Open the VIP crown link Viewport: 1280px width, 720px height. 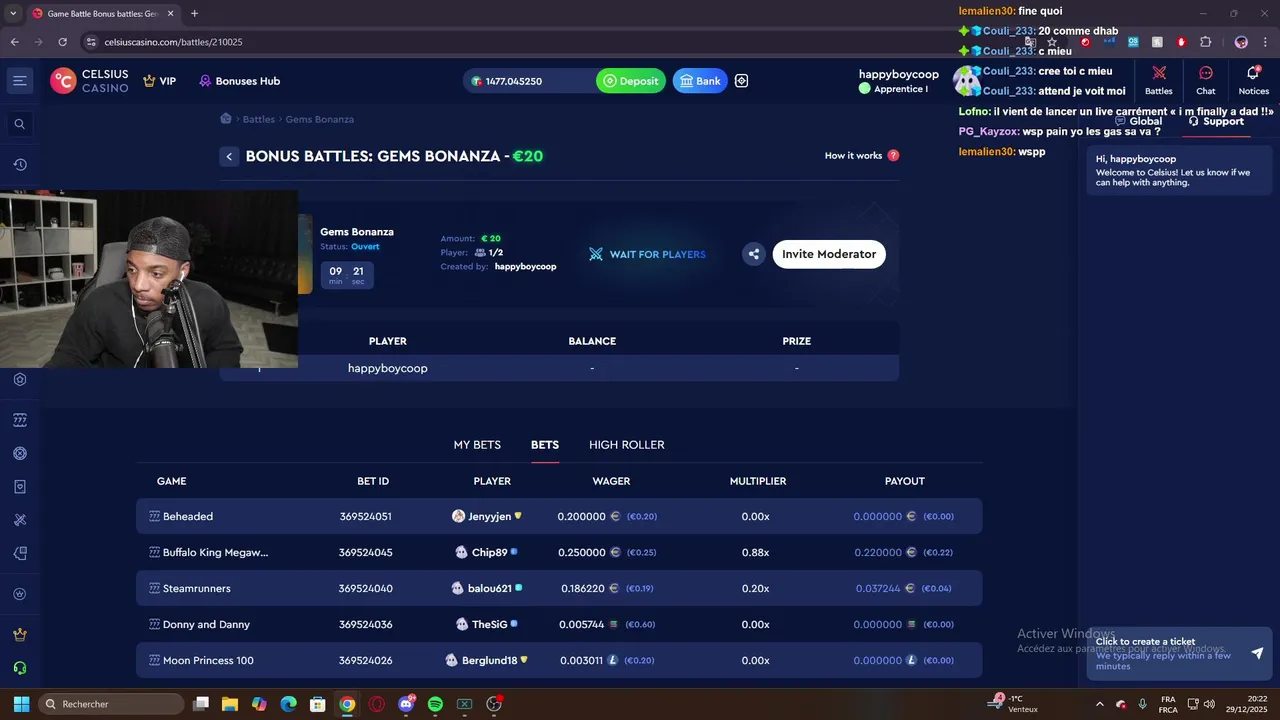[x=159, y=81]
